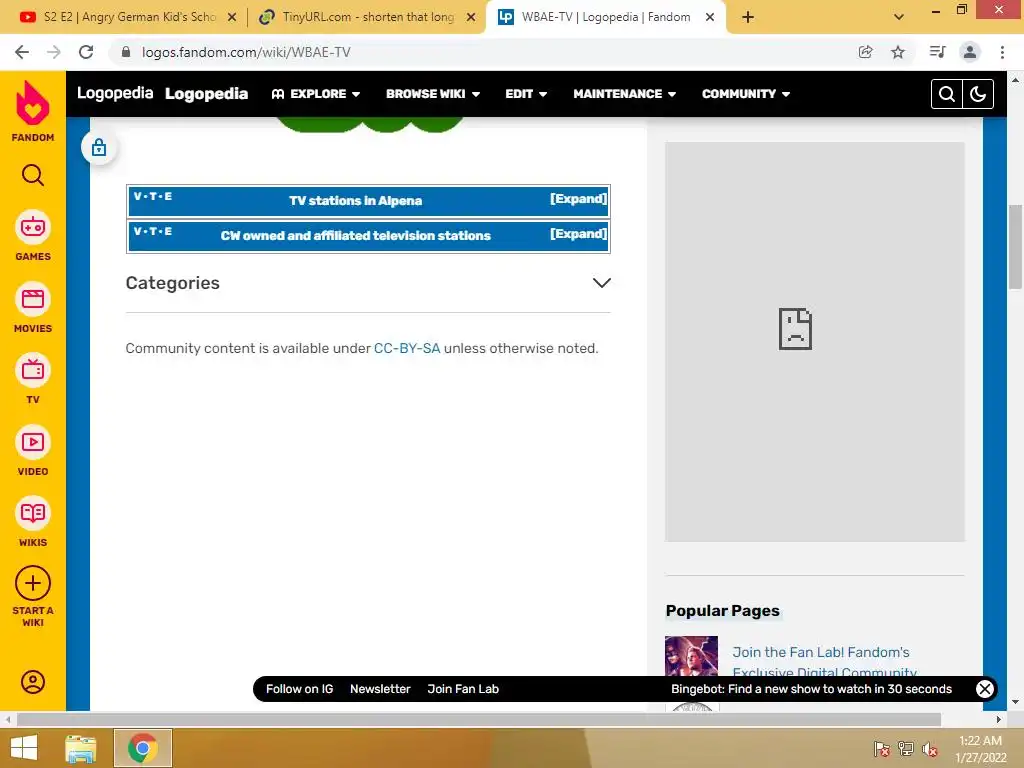This screenshot has height=768, width=1024.
Task: Open the Action Center flag tray icon
Action: pyautogui.click(x=882, y=748)
